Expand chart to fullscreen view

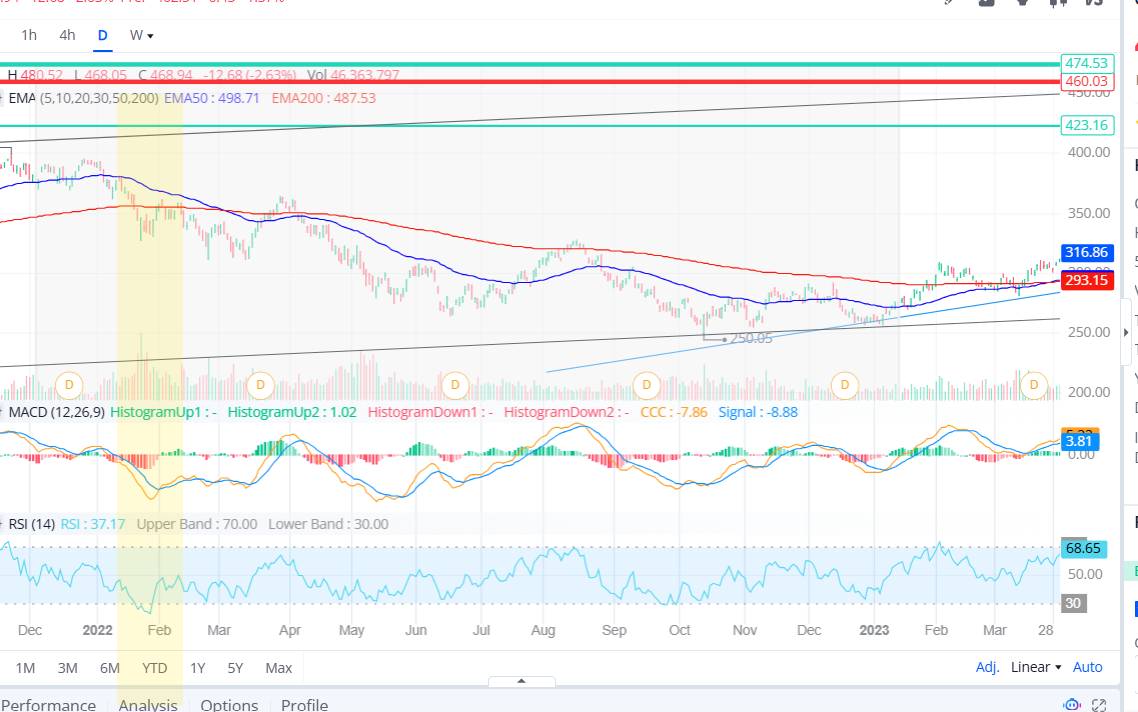coord(1099,705)
